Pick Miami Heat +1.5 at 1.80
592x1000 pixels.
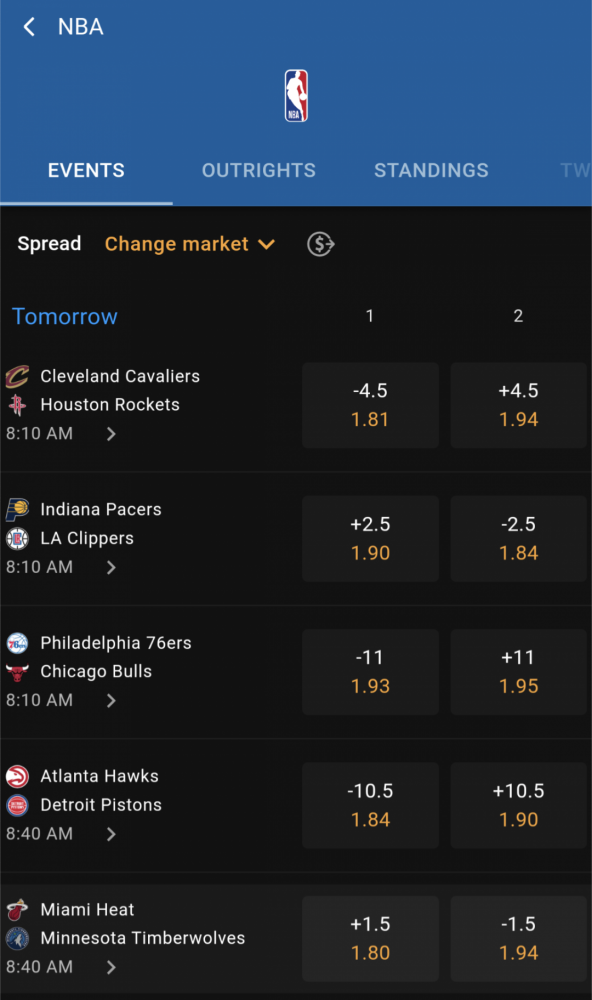click(x=371, y=938)
